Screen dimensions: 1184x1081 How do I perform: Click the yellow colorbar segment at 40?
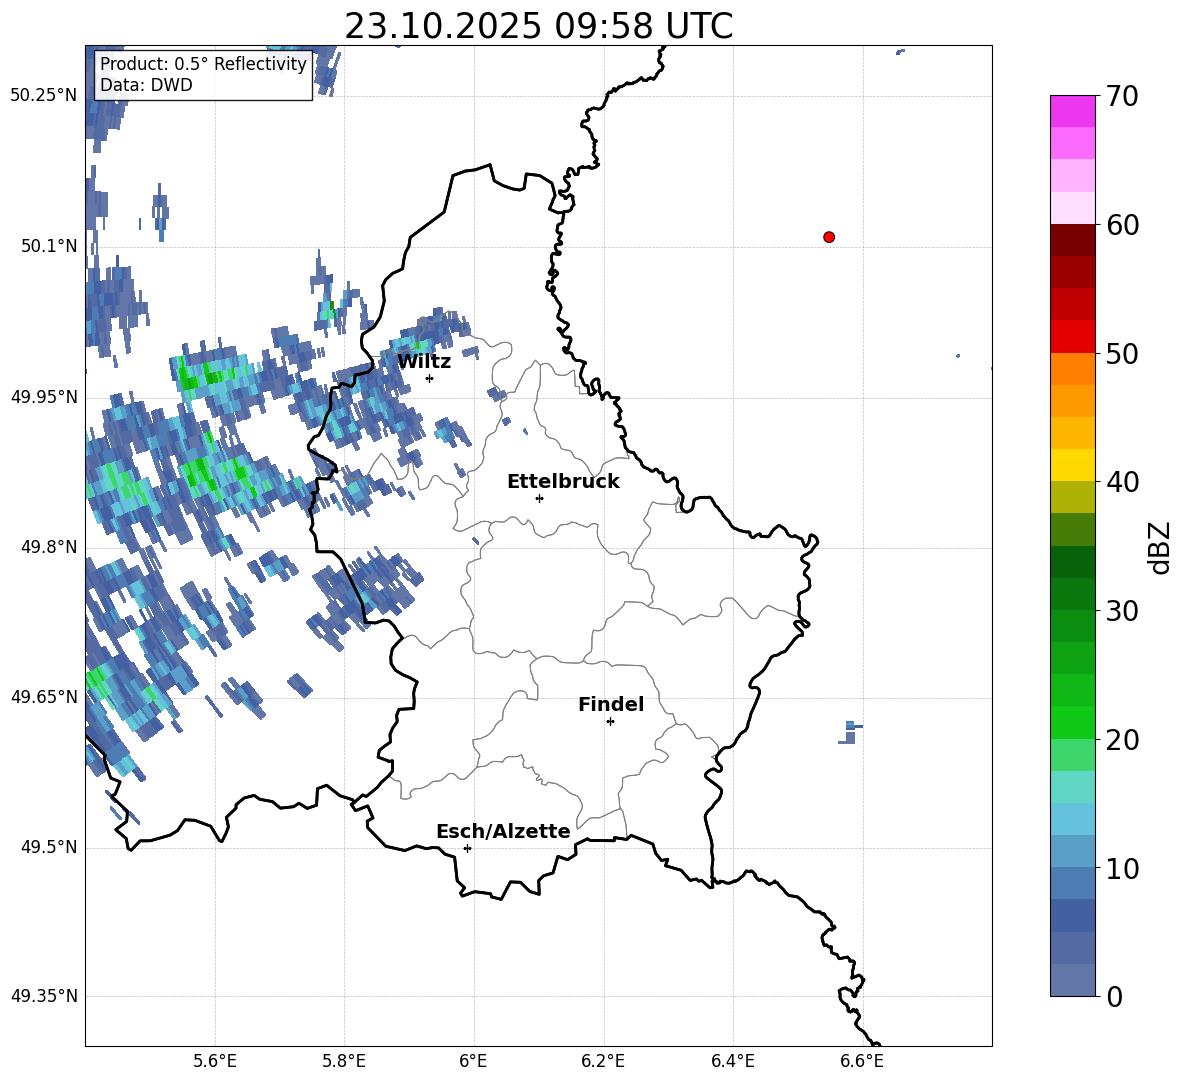pyautogui.click(x=1072, y=465)
